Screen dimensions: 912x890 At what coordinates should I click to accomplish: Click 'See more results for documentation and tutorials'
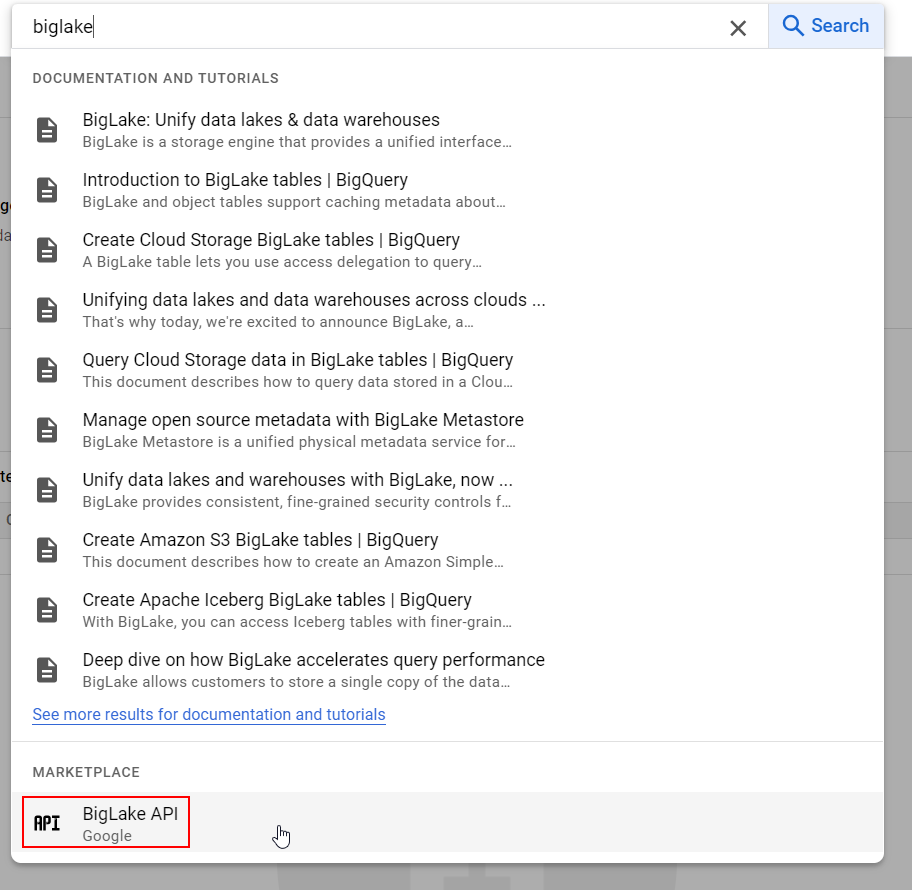click(209, 714)
